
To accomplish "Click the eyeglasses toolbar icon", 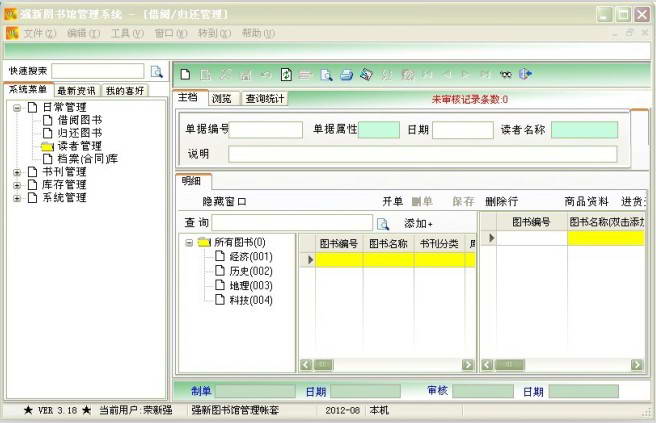I will point(505,74).
